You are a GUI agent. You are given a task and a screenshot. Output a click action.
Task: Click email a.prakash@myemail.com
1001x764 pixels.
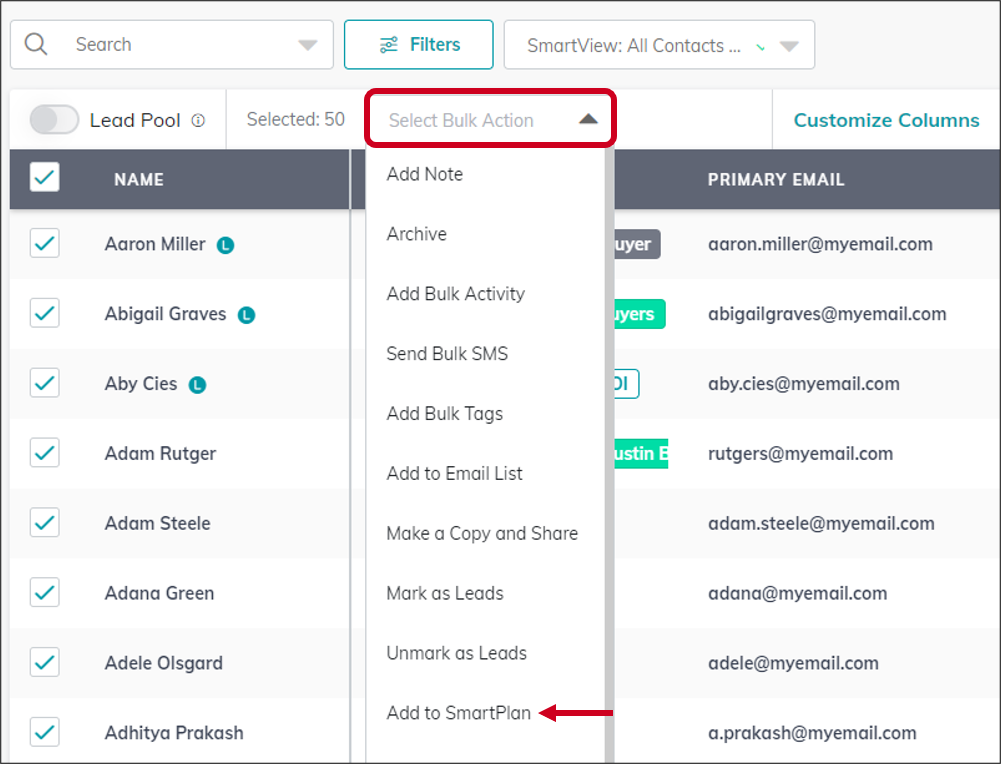pos(812,733)
